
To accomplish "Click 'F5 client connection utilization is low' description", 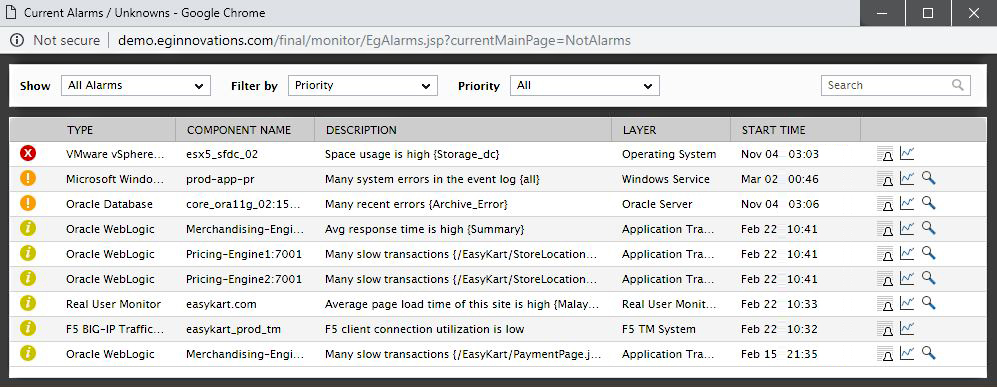I will click(425, 329).
